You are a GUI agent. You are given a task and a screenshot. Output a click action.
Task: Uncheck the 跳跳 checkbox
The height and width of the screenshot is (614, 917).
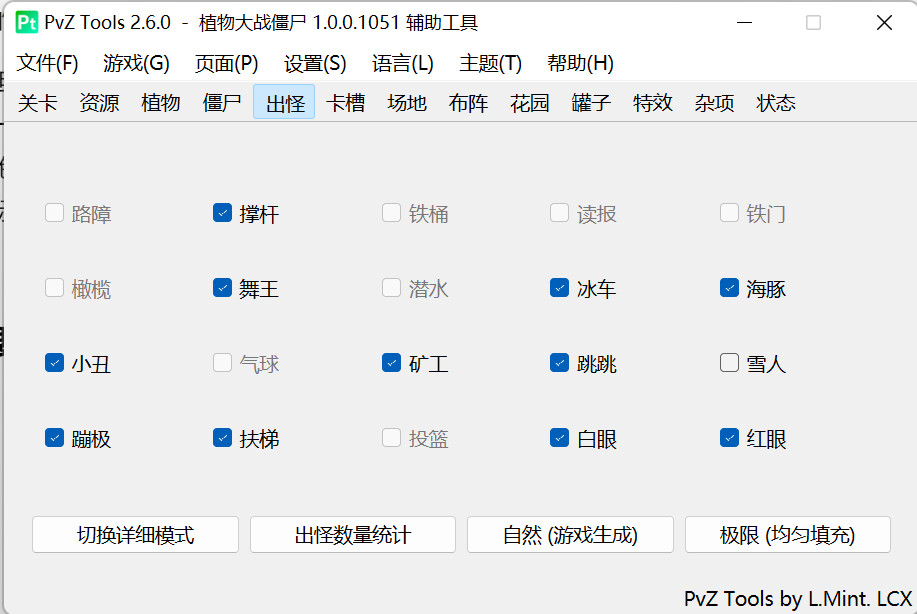click(x=560, y=363)
